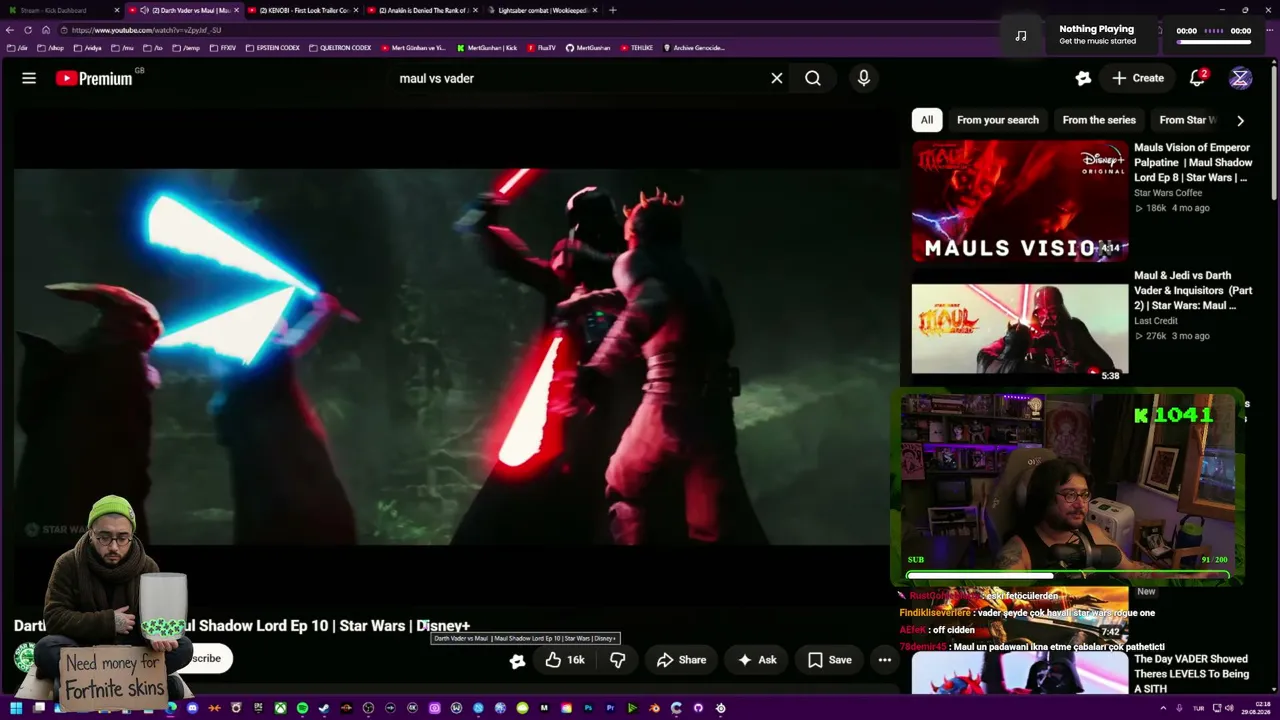Viewport: 1280px width, 720px height.
Task: Click the youtube.com address bar
Action: point(530,30)
